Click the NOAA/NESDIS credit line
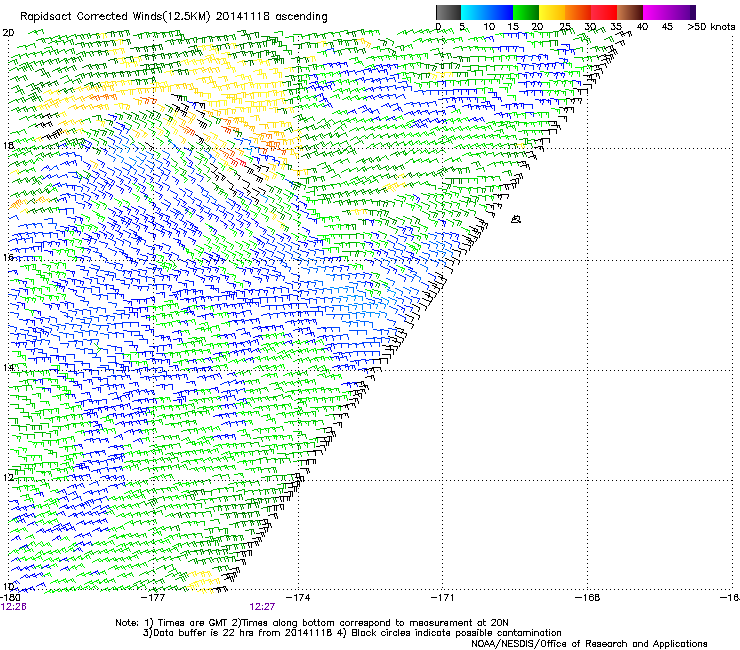 pos(589,644)
